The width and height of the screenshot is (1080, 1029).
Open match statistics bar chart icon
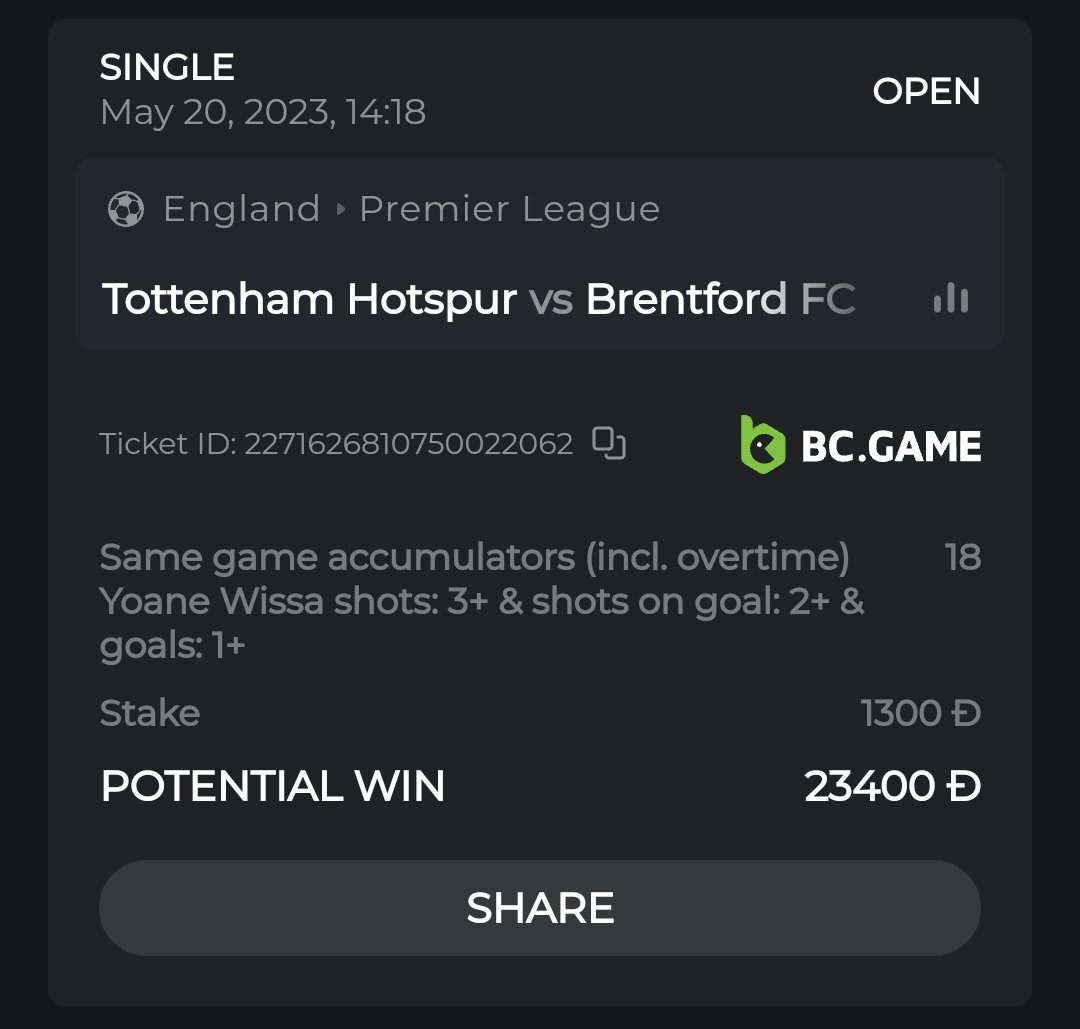pos(950,298)
